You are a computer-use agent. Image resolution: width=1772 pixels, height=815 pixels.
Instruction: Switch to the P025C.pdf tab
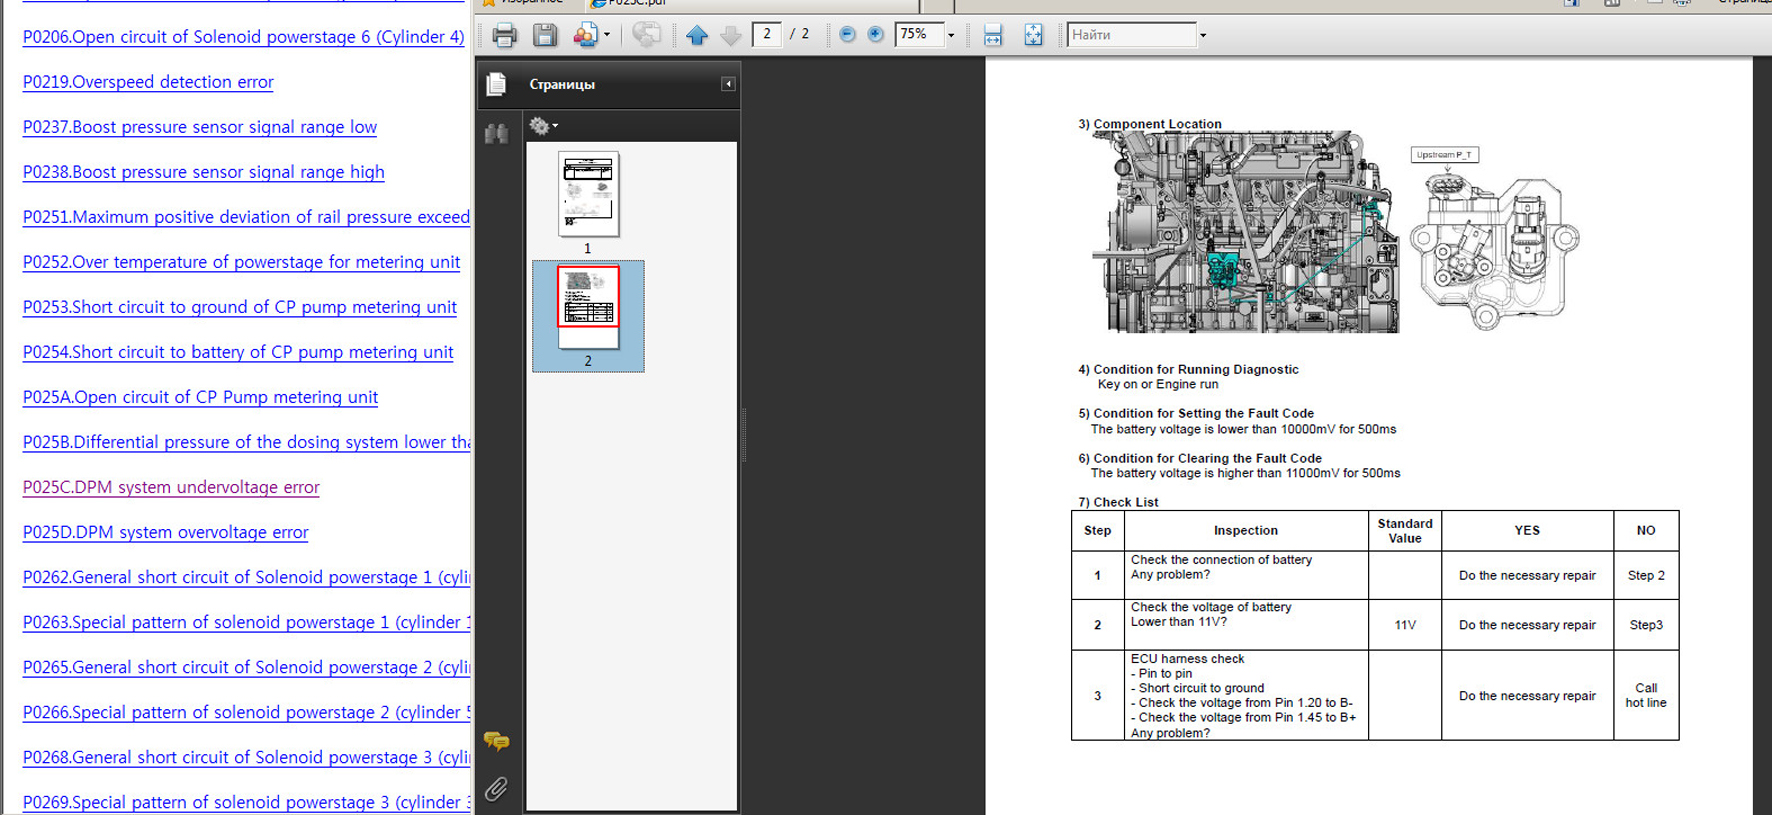click(x=630, y=3)
